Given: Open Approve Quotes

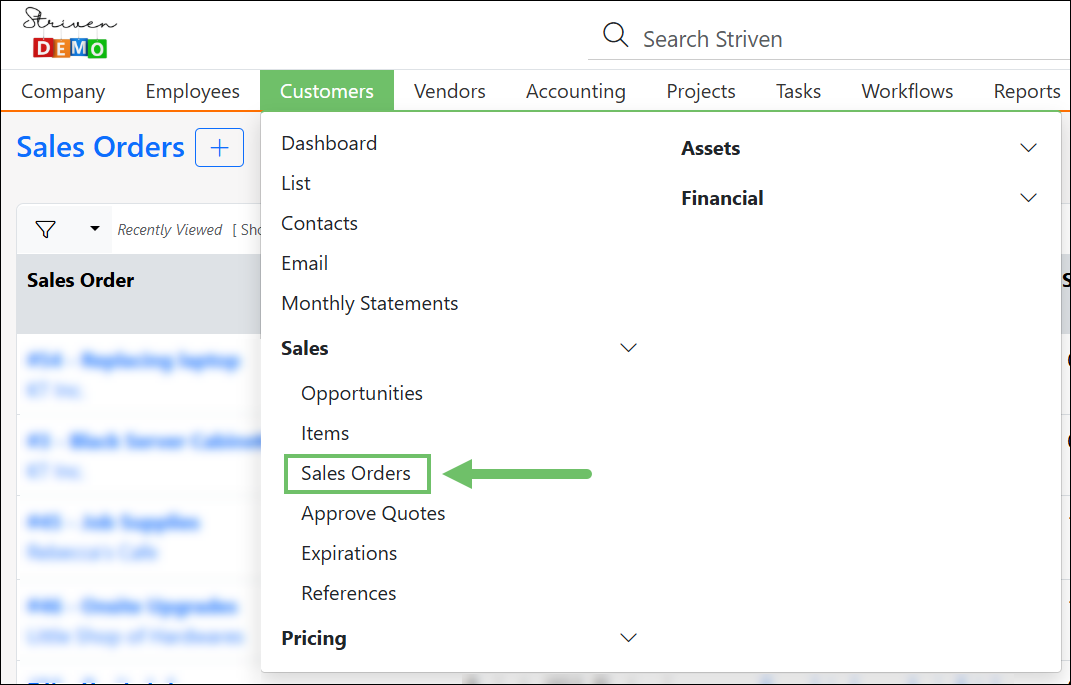Looking at the screenshot, I should [373, 514].
